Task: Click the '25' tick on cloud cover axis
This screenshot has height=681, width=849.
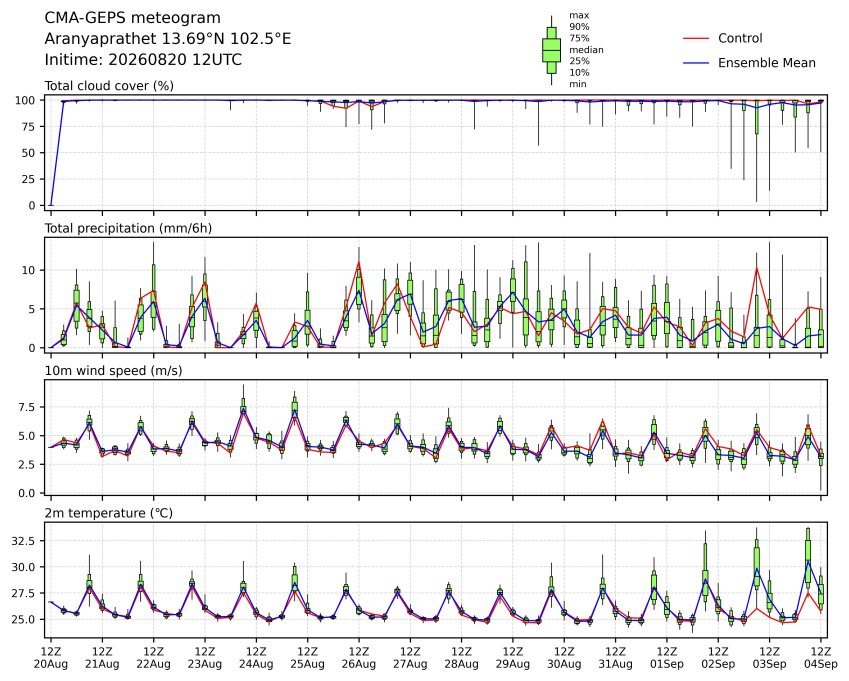Action: pos(28,179)
